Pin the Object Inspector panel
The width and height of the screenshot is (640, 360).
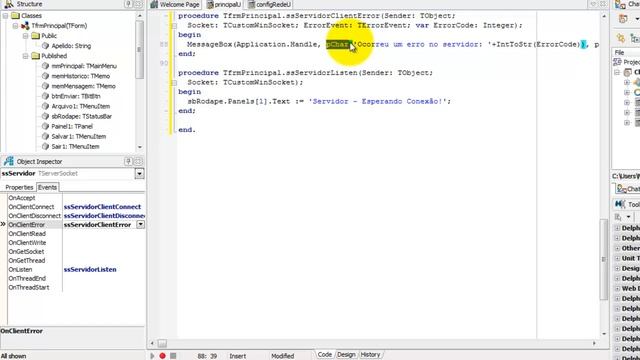click(x=128, y=161)
